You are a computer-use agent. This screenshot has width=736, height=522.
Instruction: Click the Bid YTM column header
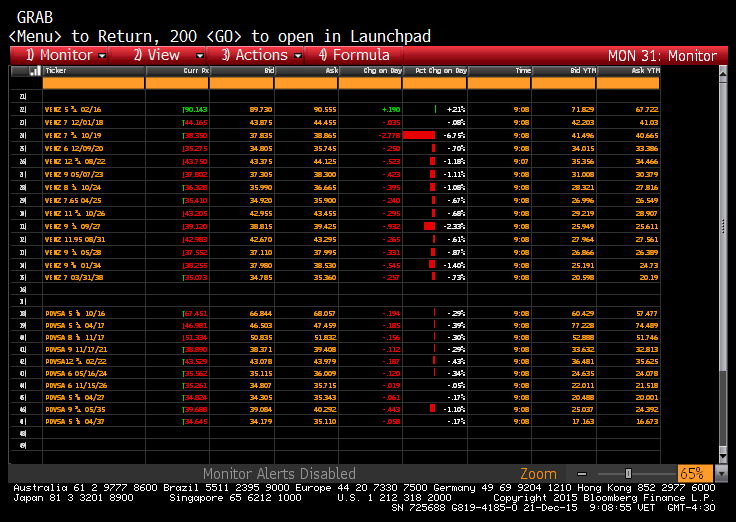pyautogui.click(x=564, y=71)
